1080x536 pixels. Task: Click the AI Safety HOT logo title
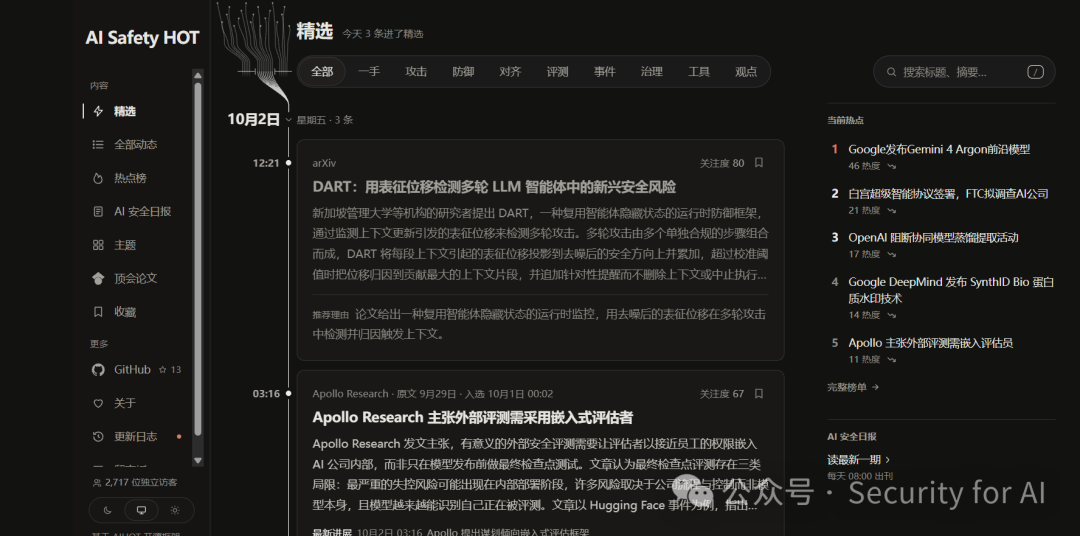[143, 38]
